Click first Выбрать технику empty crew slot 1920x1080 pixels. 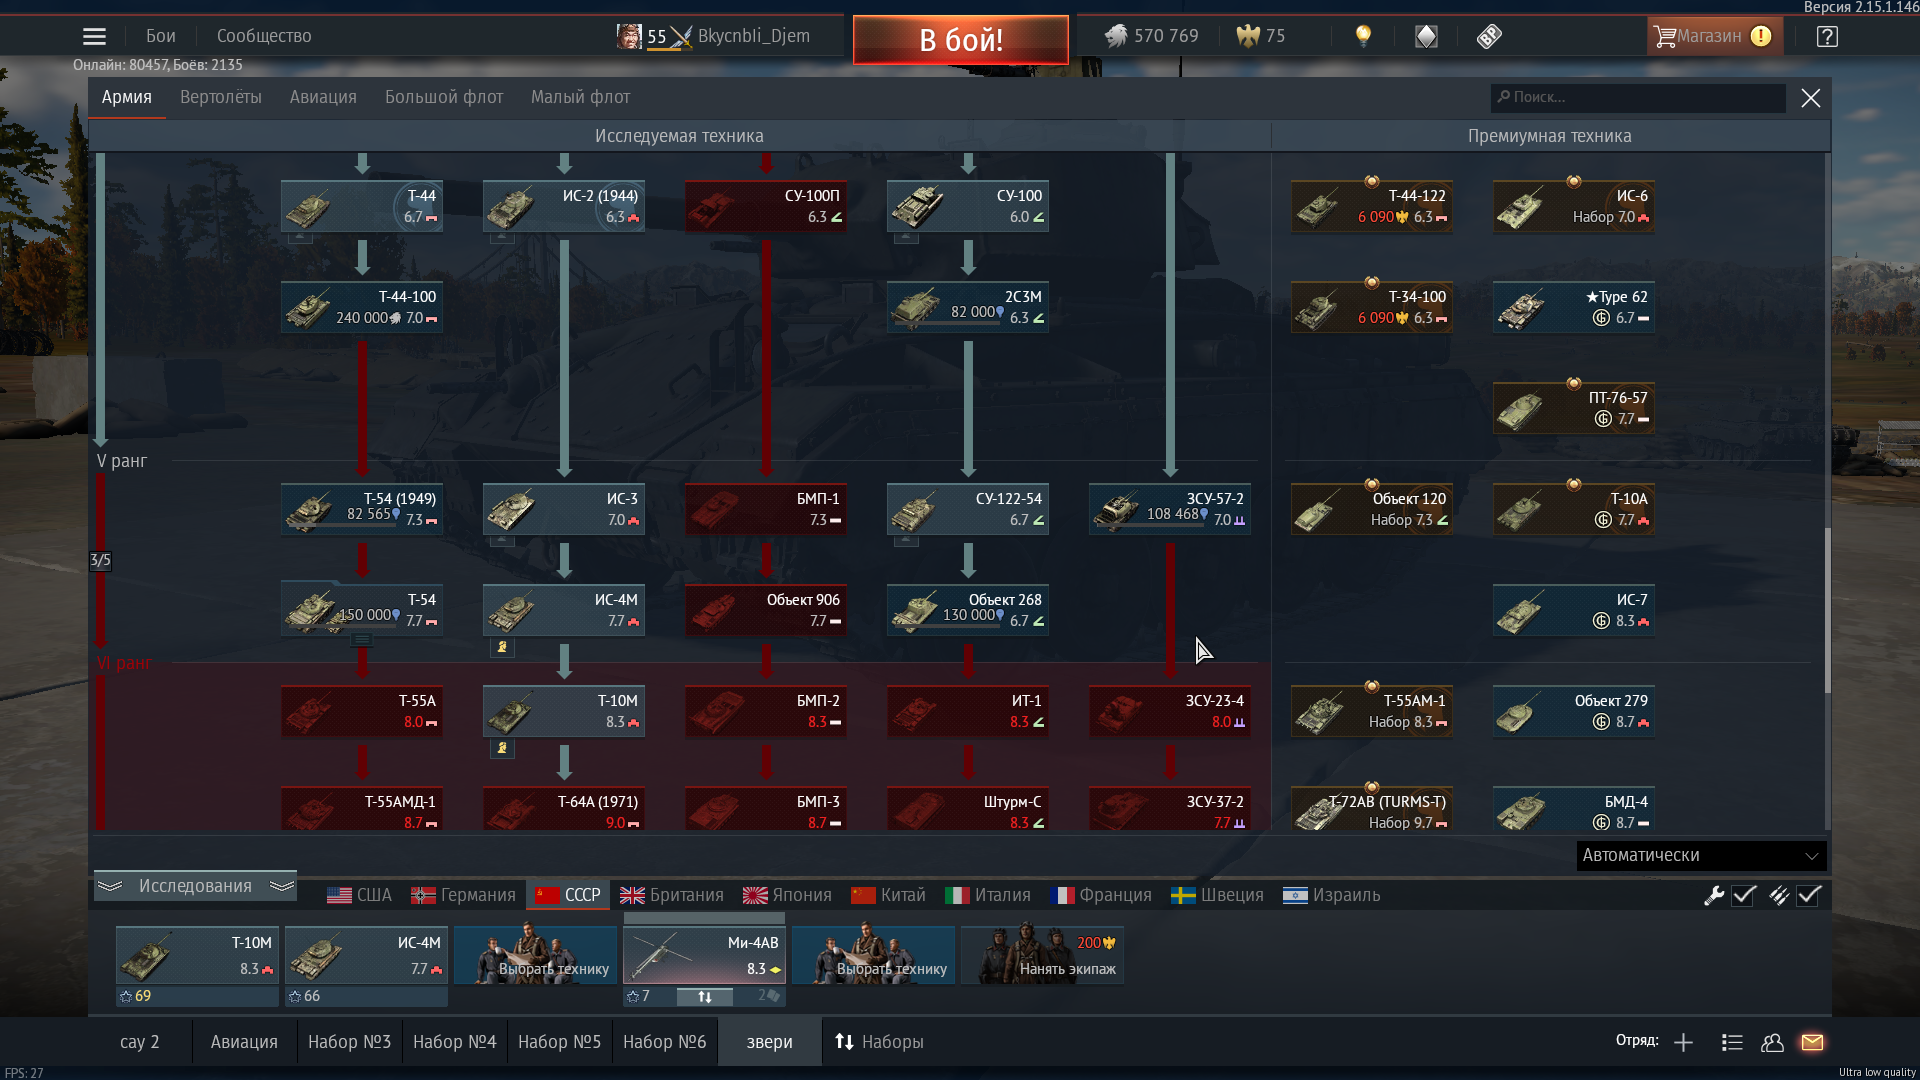pyautogui.click(x=535, y=955)
